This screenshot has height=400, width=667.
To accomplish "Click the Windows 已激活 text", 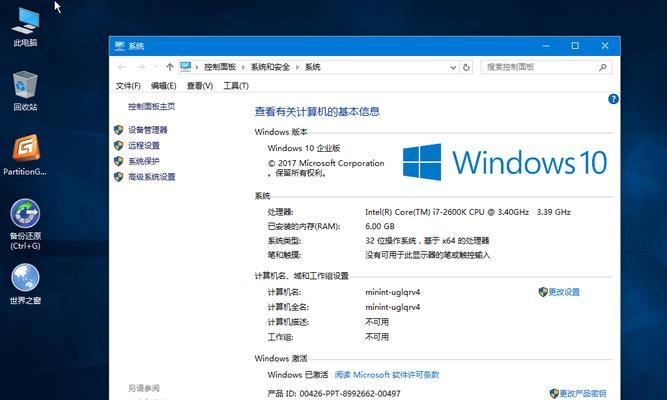I will pos(298,375).
